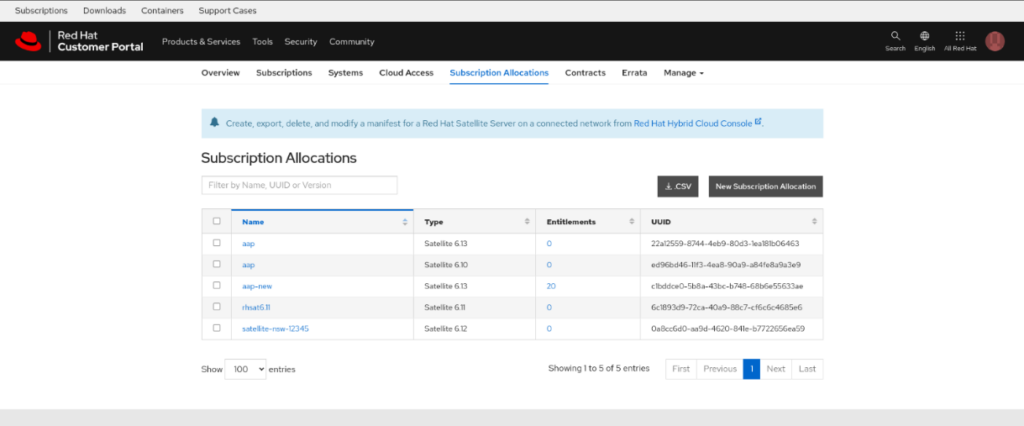
Task: Switch to the Cloud Access tab
Action: pos(406,73)
